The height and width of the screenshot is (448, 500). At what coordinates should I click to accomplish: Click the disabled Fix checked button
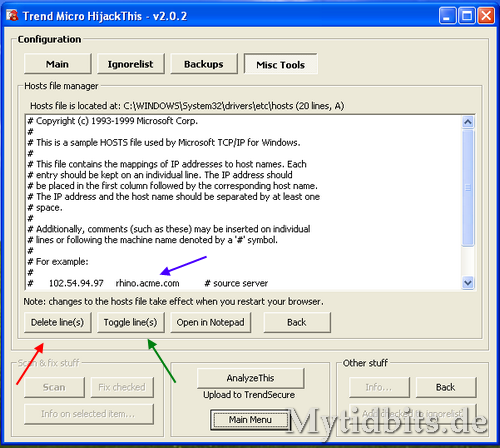pos(122,387)
